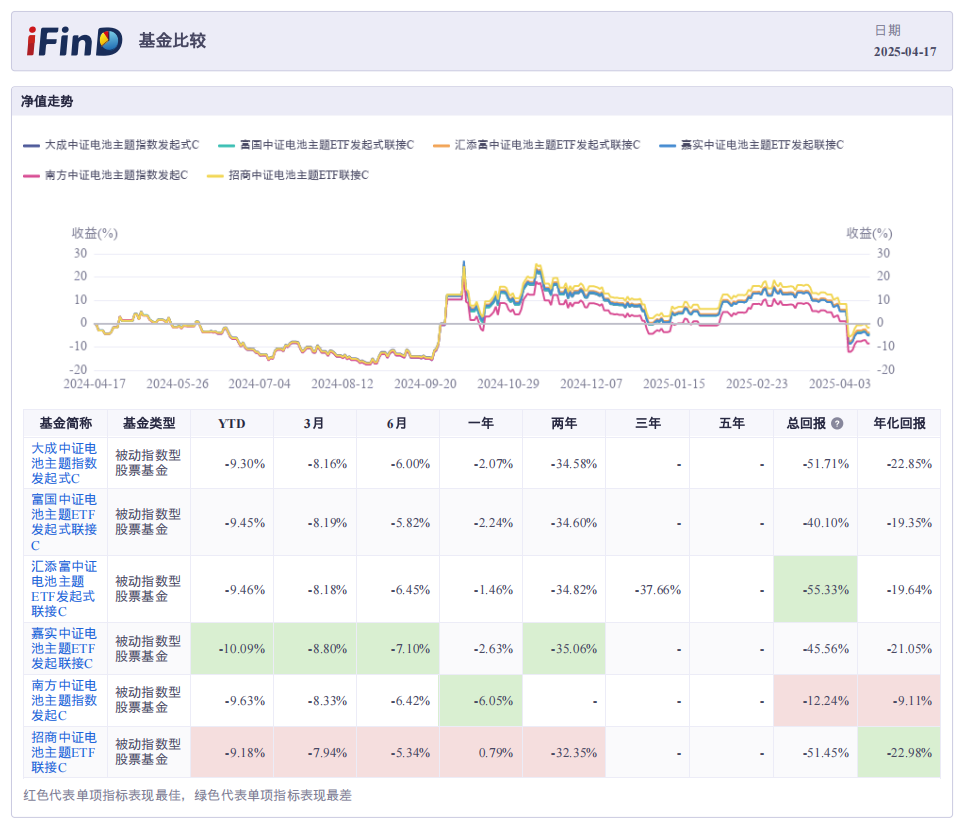Open fund link 南方中证电池主题指数发起C in table
This screenshot has width=967, height=834.
(64, 701)
